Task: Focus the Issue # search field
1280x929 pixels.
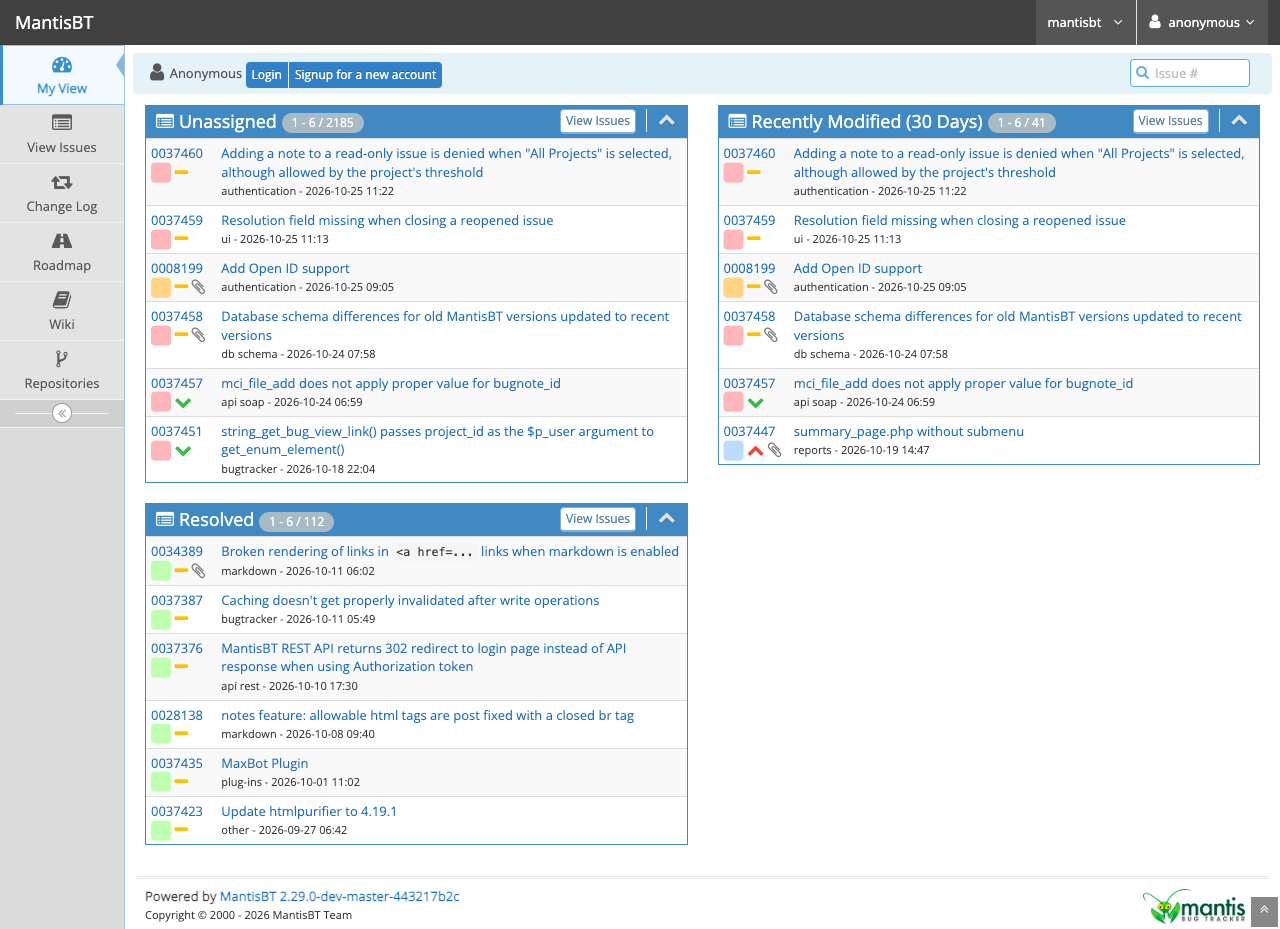Action: [1190, 73]
